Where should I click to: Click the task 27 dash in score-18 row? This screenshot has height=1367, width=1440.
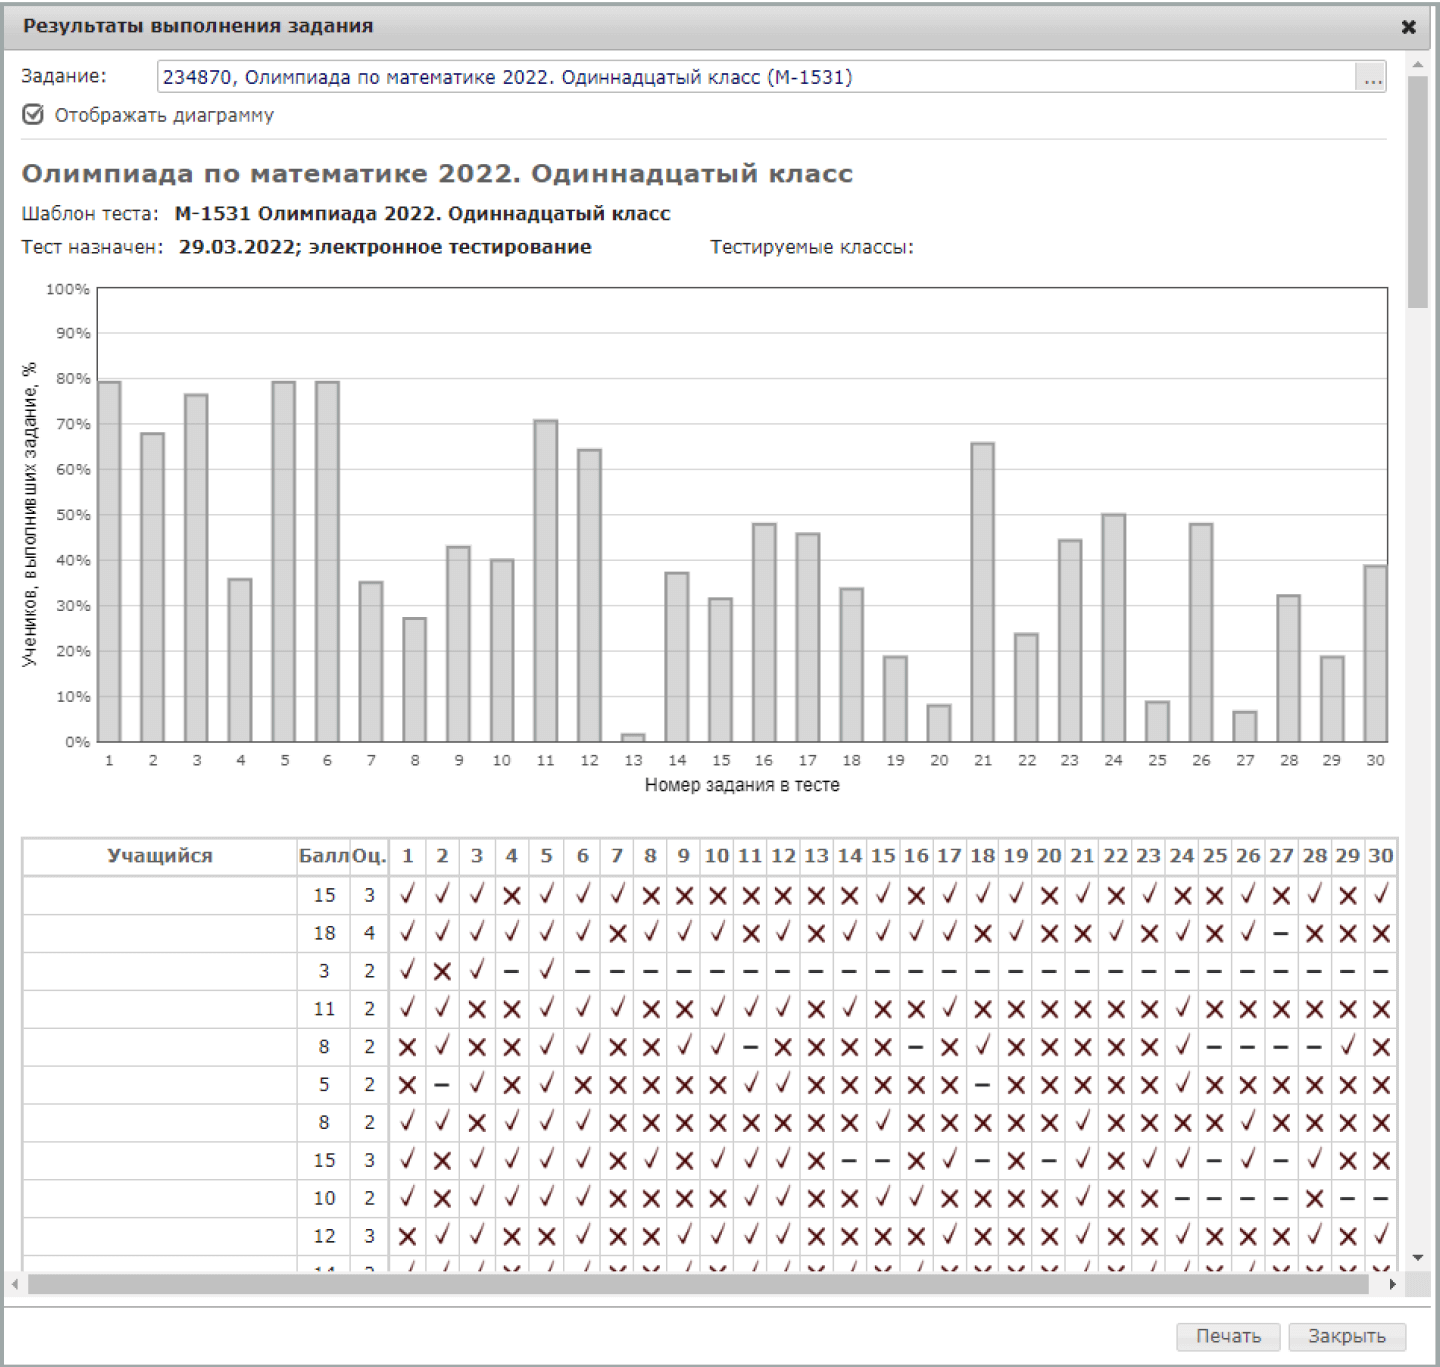[1281, 933]
